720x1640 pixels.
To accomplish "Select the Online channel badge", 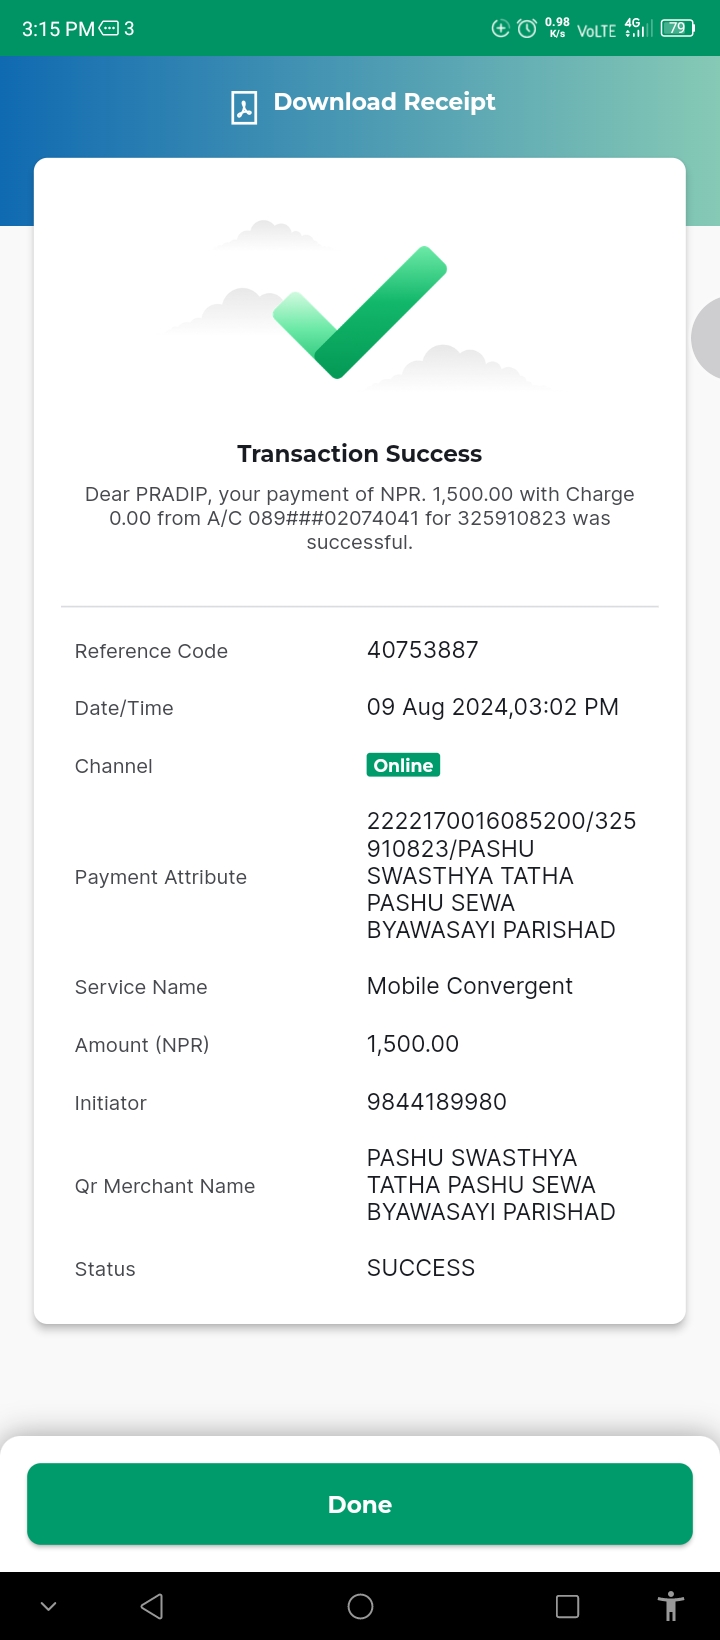I will pyautogui.click(x=403, y=765).
